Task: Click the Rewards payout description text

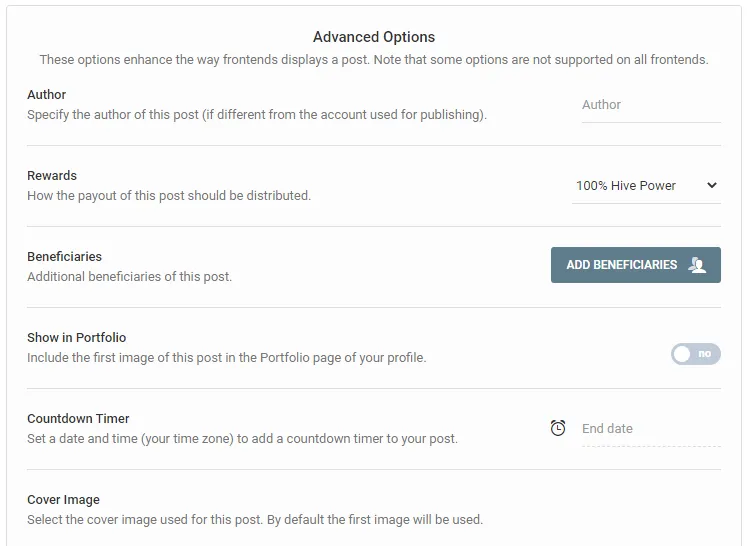Action: [169, 195]
